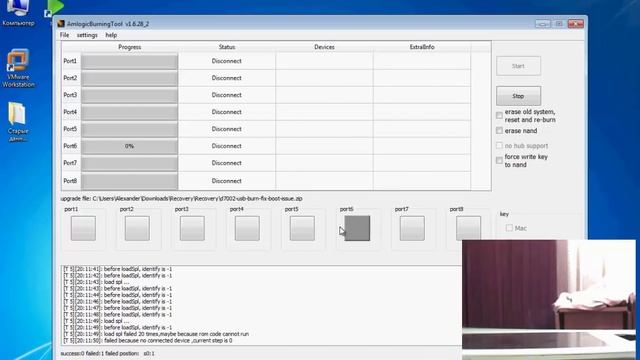Click the Port8 progress bar

click(129, 181)
